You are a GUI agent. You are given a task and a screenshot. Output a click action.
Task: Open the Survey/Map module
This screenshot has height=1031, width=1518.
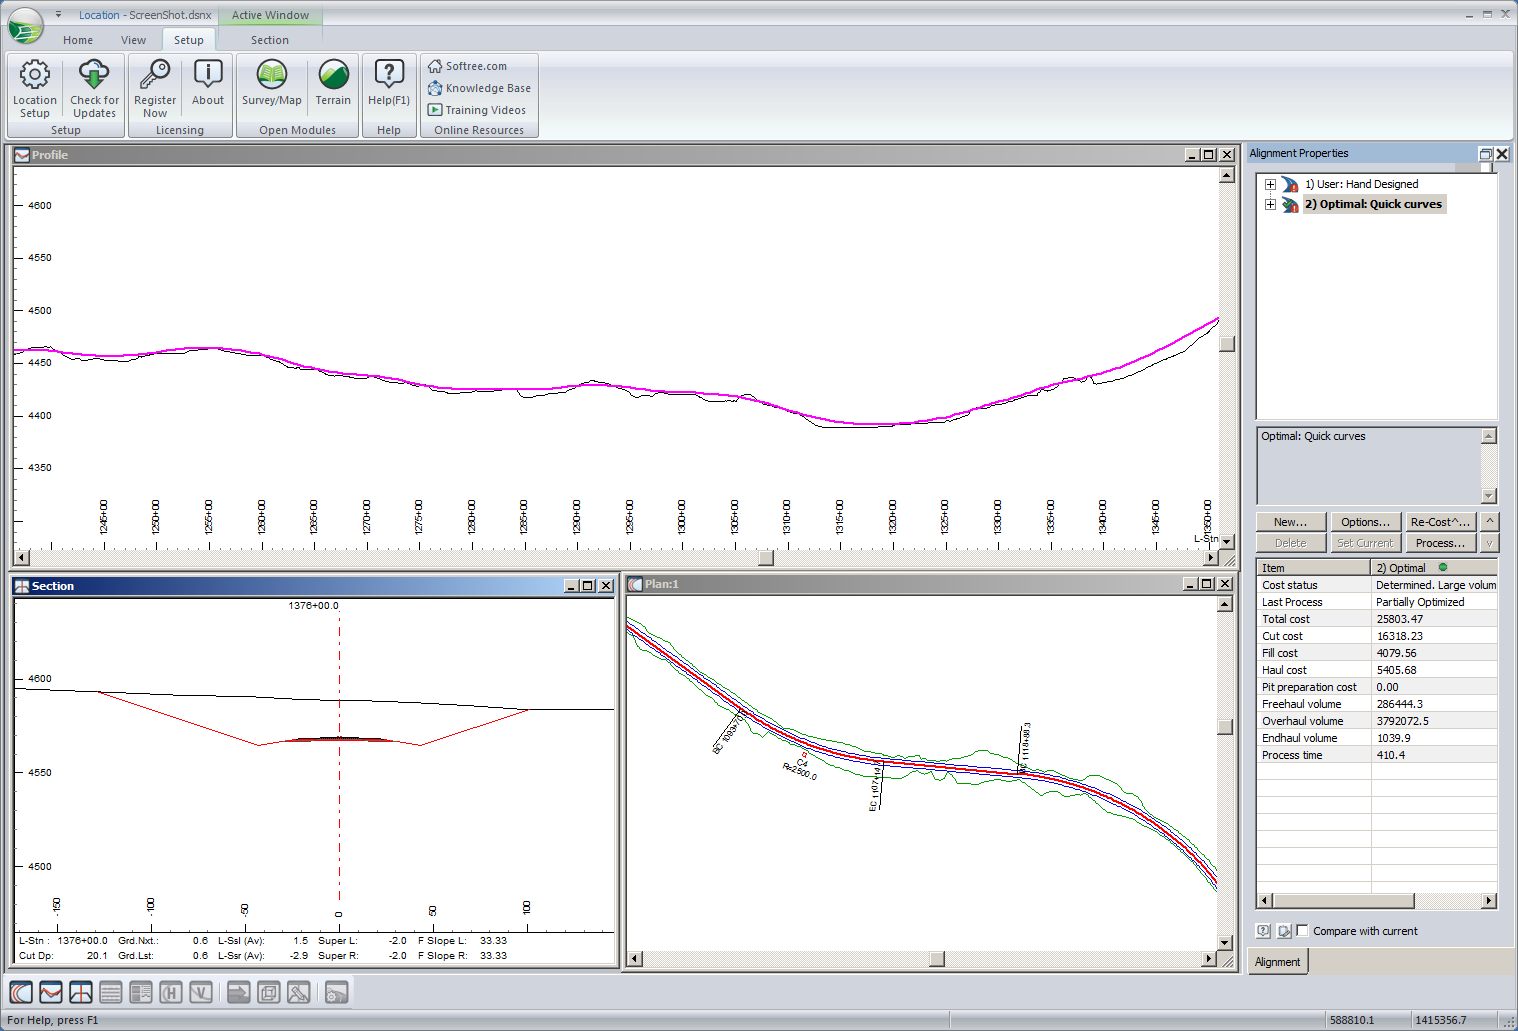pyautogui.click(x=271, y=84)
